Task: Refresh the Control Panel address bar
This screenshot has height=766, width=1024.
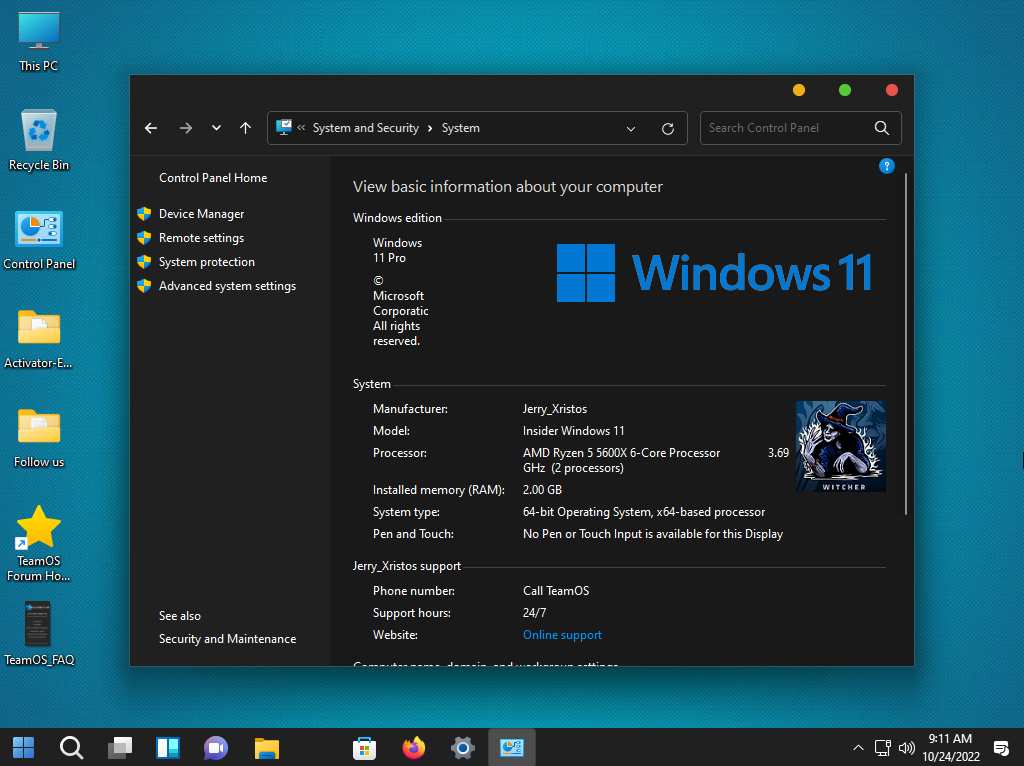Action: pyautogui.click(x=668, y=128)
